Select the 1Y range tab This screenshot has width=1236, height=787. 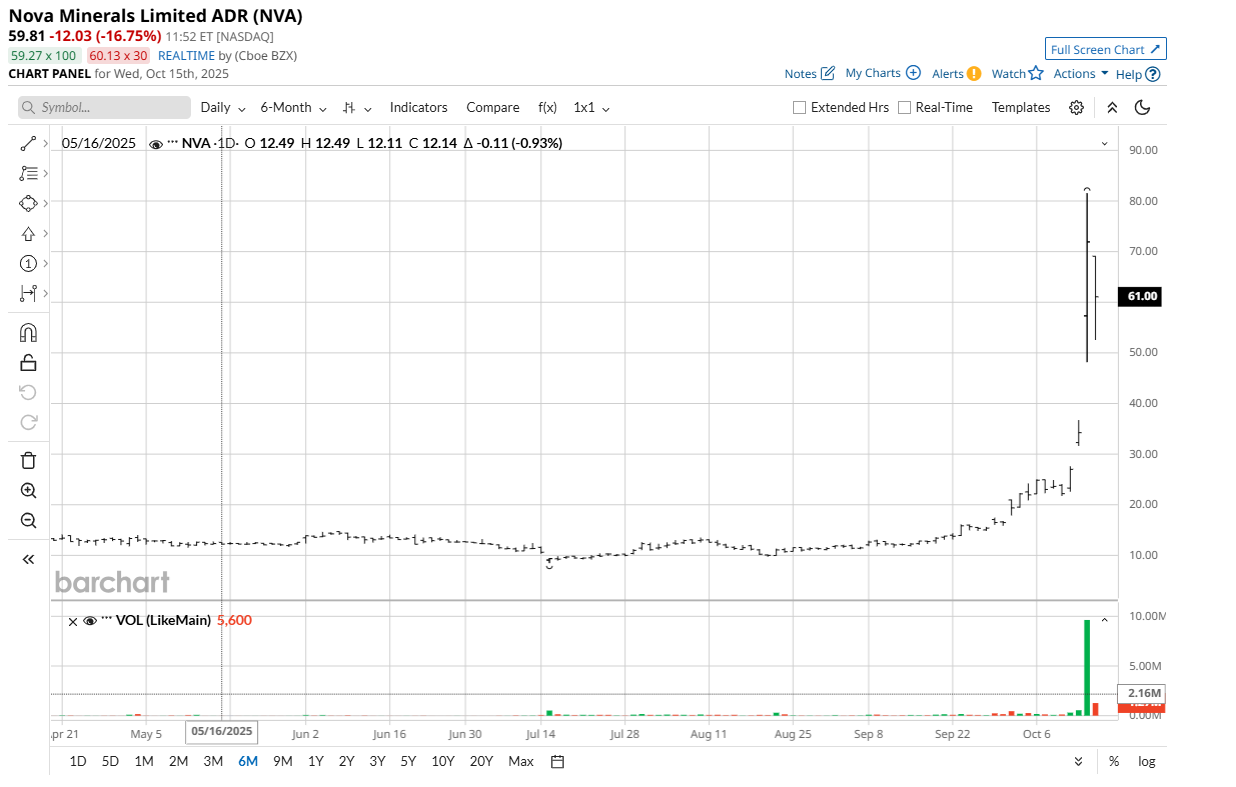[315, 761]
